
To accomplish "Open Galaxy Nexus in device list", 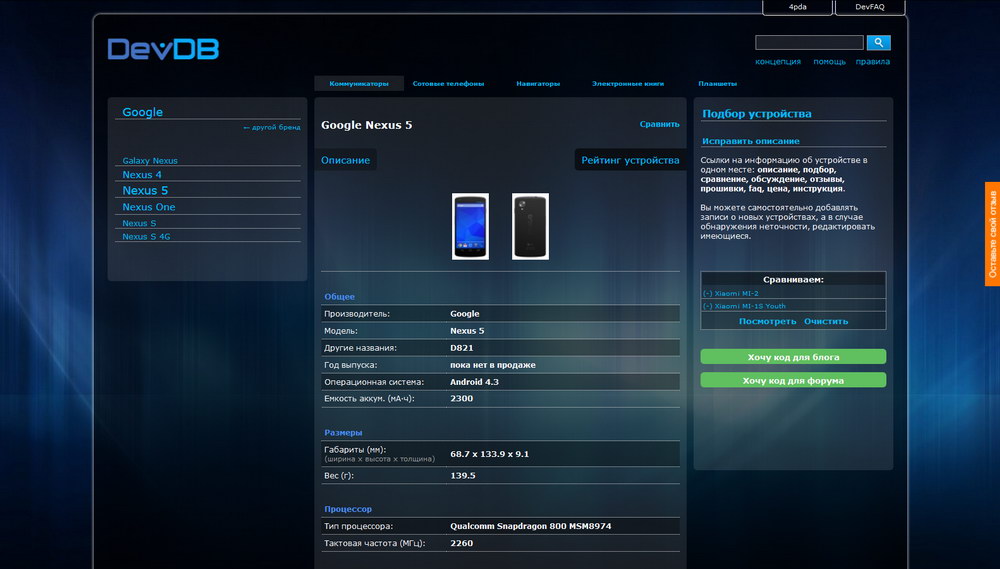I will coord(150,161).
